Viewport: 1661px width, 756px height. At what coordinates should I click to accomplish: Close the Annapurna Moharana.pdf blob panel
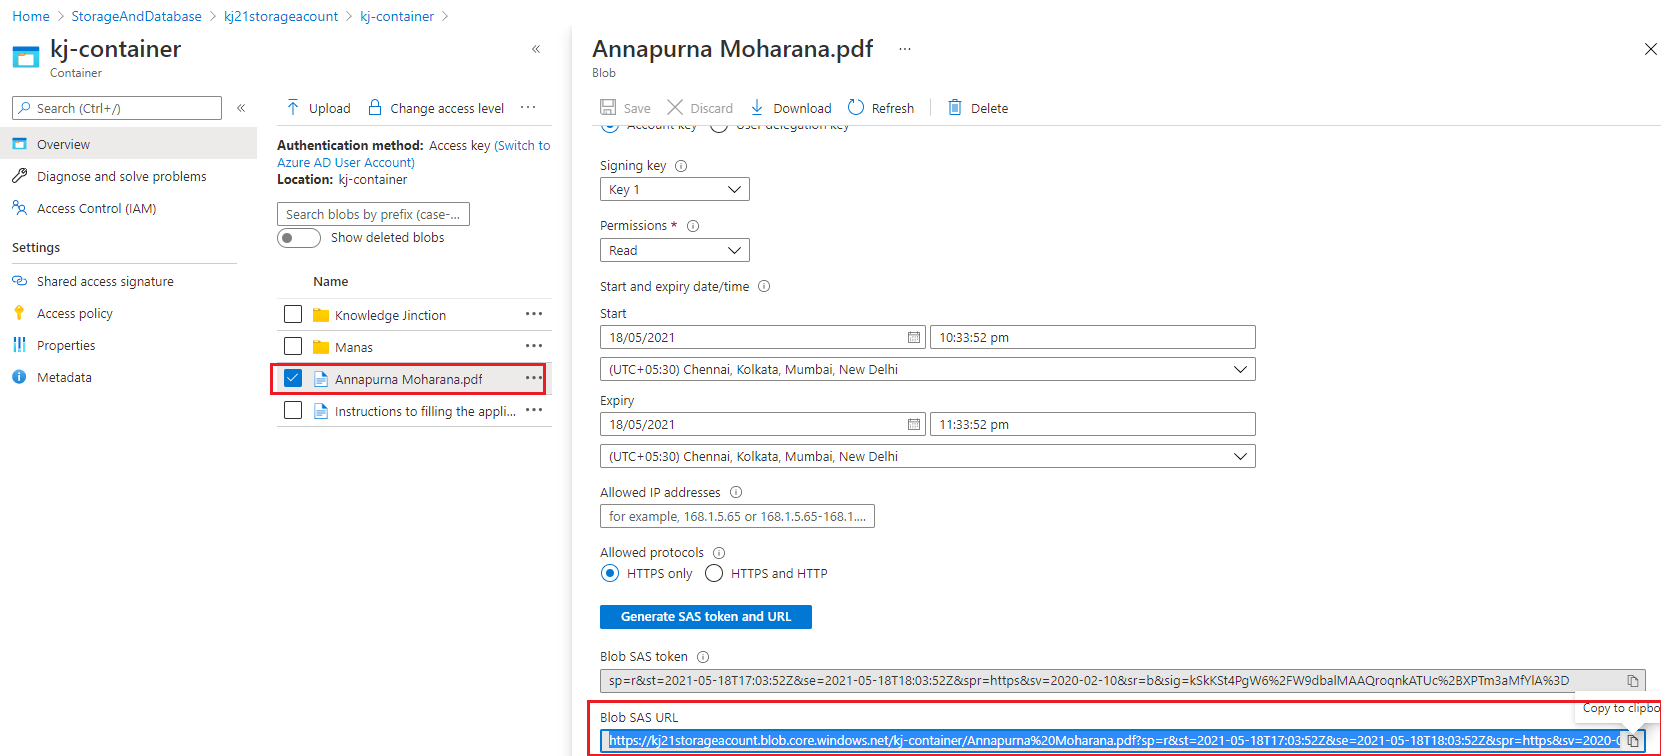[x=1651, y=49]
